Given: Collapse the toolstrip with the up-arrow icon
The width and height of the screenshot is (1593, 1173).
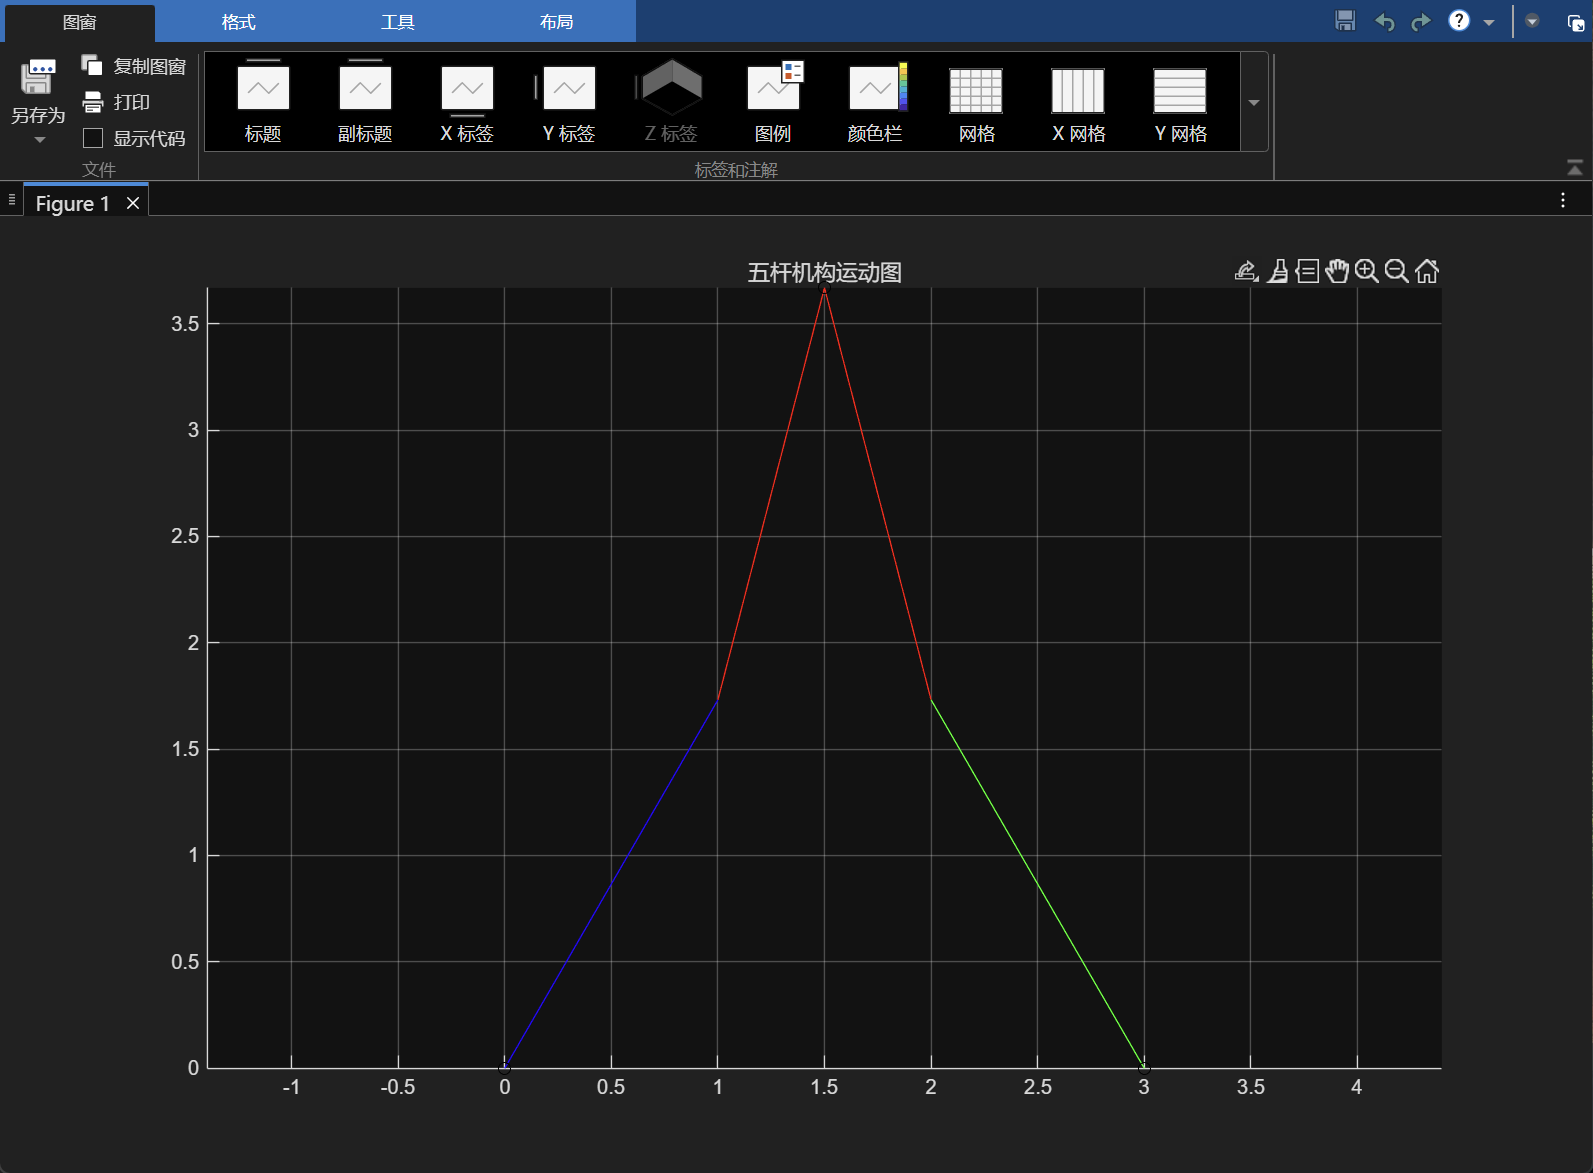Looking at the screenshot, I should [x=1575, y=167].
